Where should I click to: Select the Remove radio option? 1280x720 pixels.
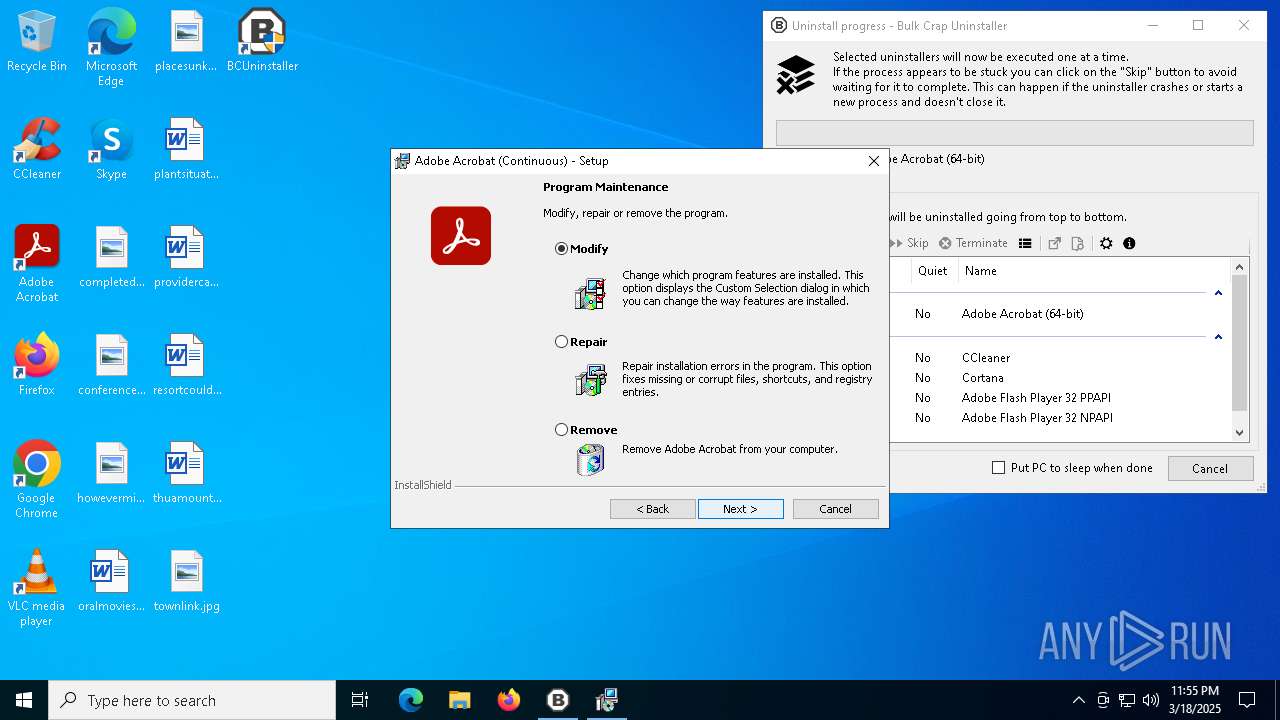pos(561,430)
